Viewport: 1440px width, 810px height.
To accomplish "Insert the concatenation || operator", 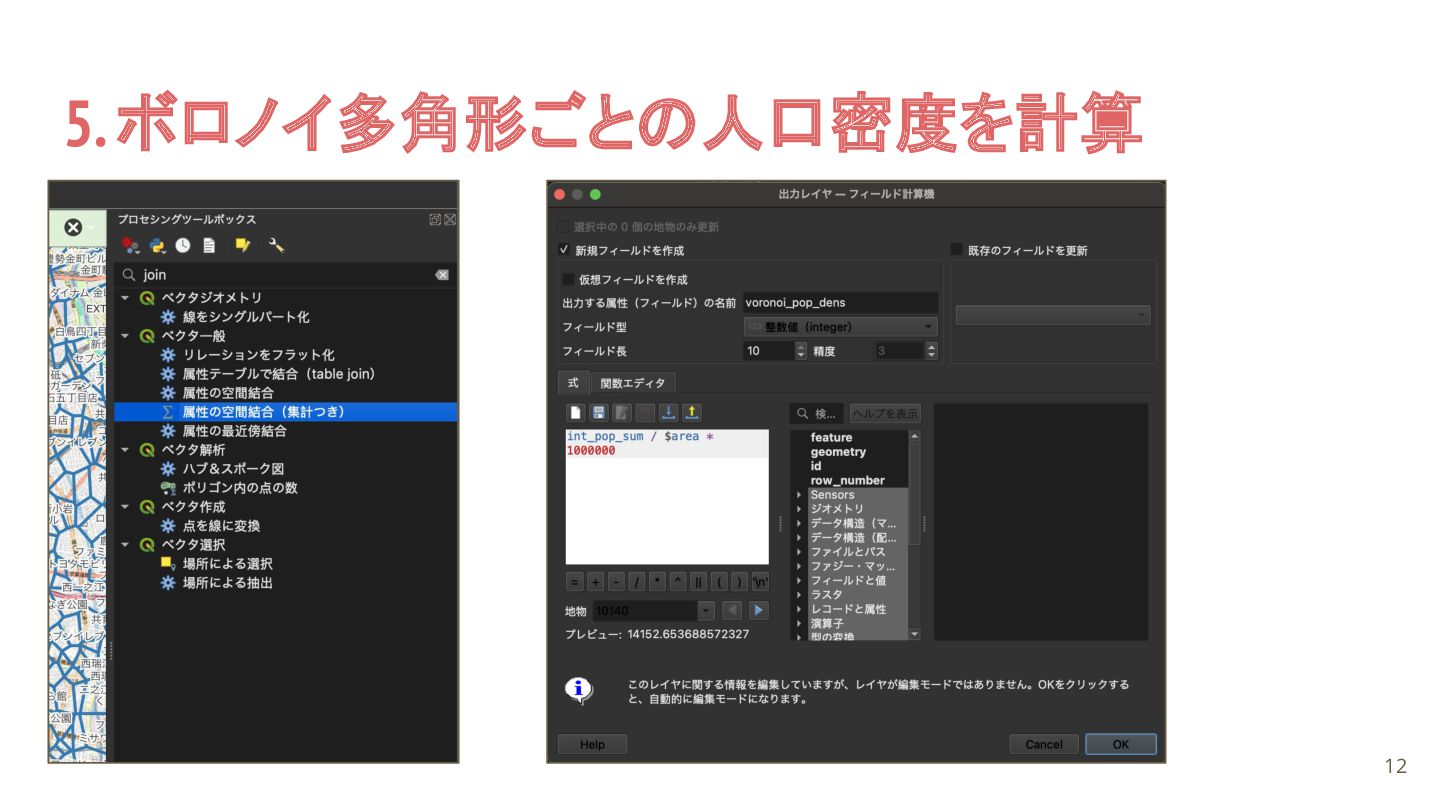I will [x=698, y=582].
